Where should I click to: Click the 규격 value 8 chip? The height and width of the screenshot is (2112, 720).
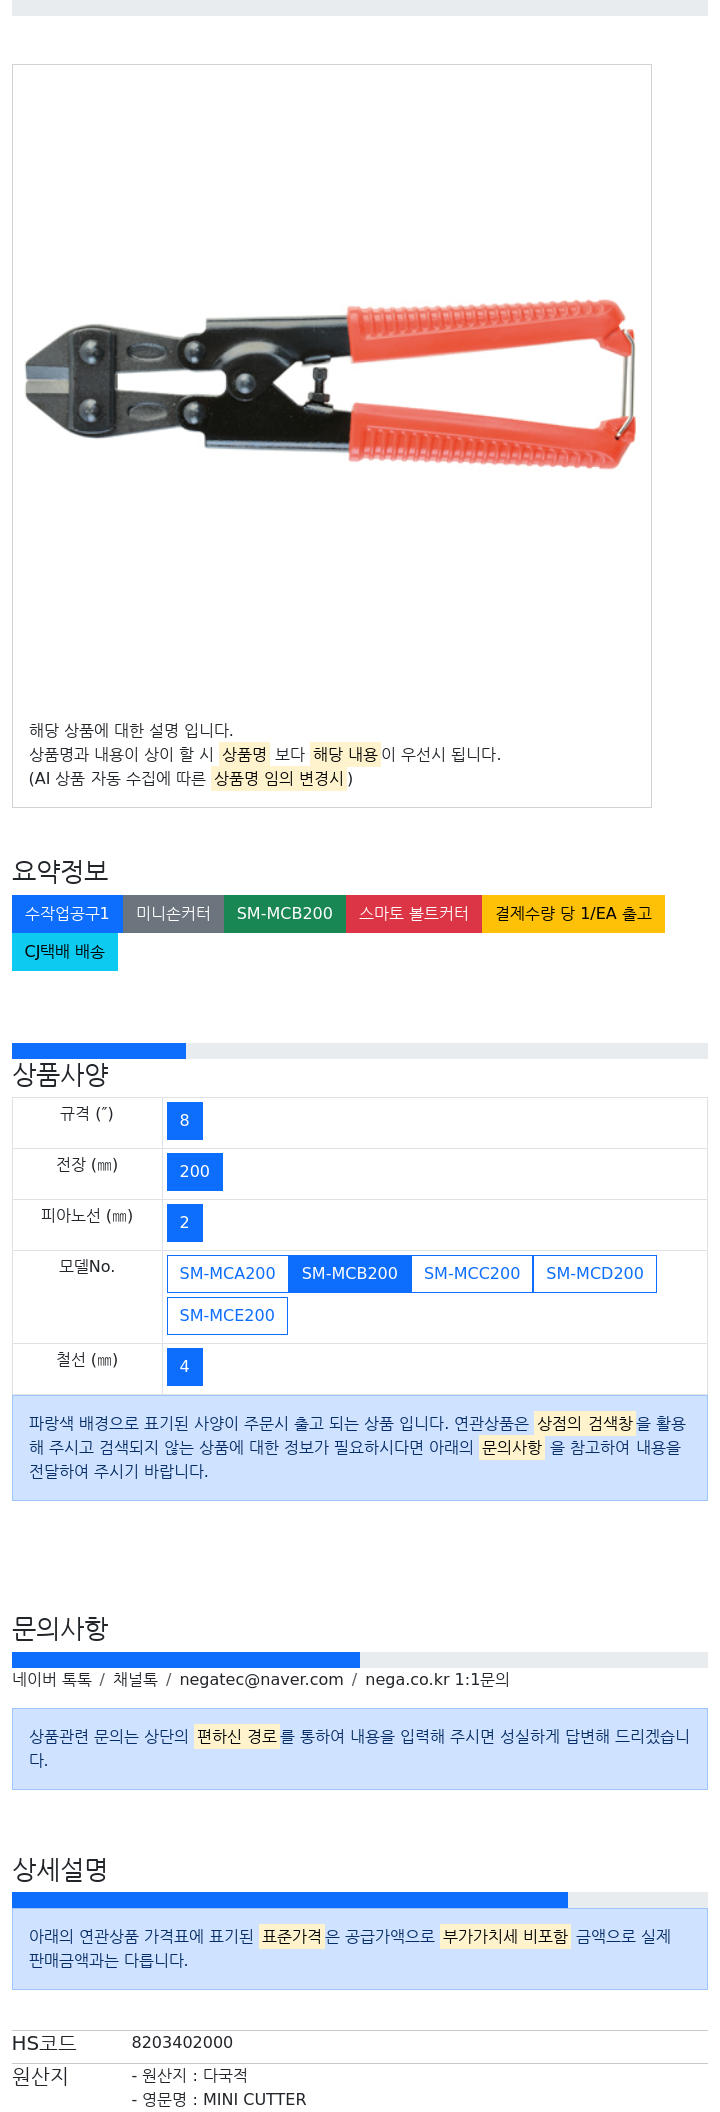tap(185, 1121)
